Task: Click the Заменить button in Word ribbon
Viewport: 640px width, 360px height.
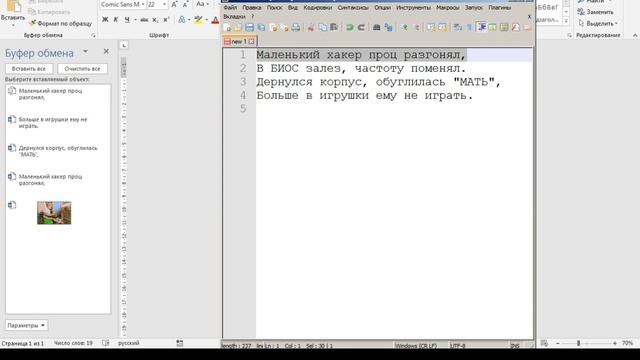Action: pyautogui.click(x=596, y=12)
